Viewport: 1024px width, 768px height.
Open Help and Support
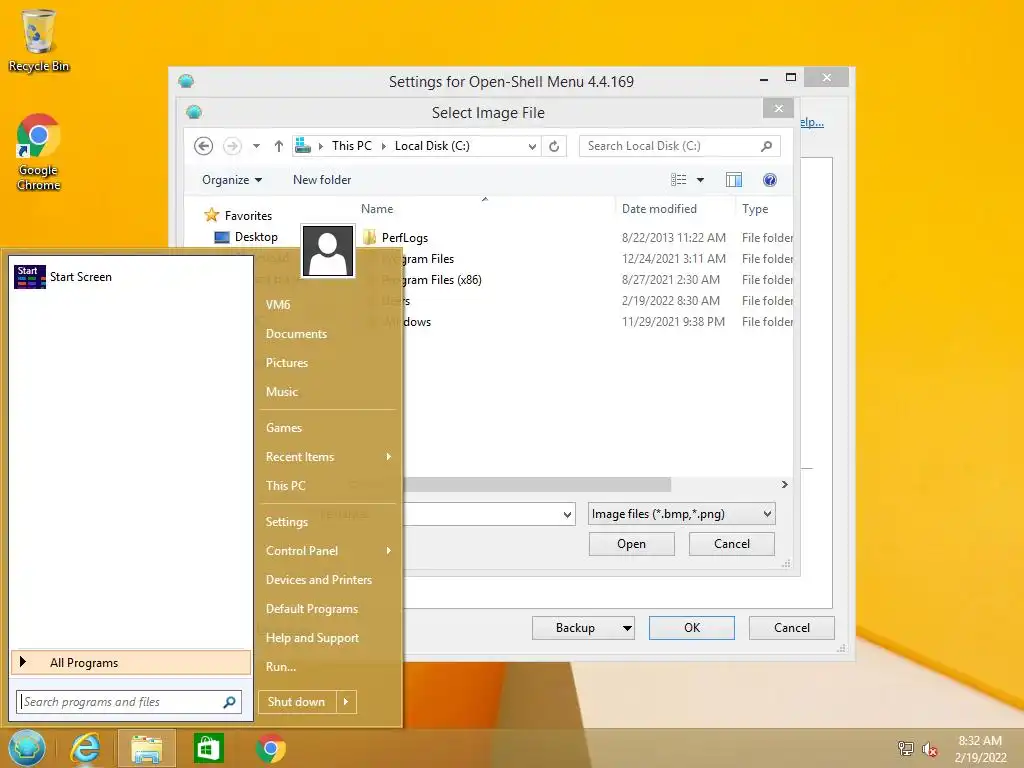[312, 638]
